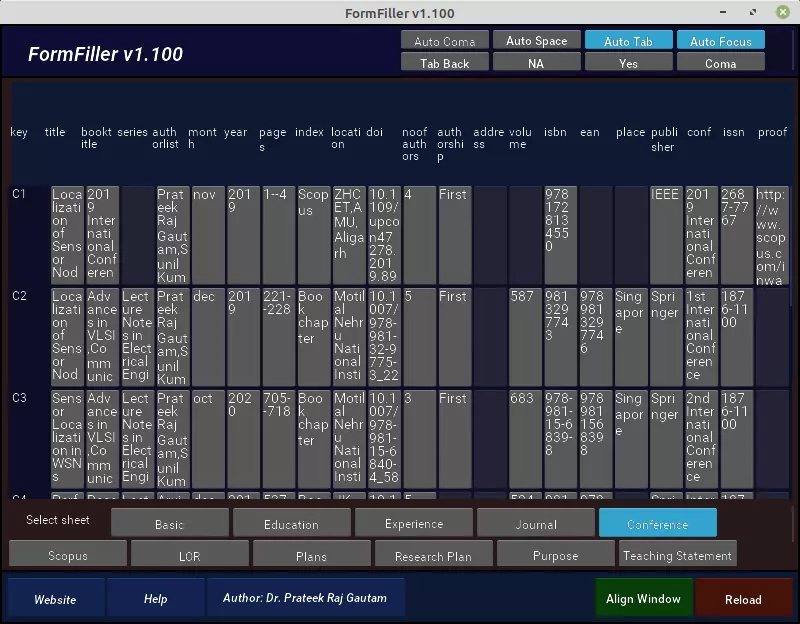Click the Tab Back button

tap(444, 62)
